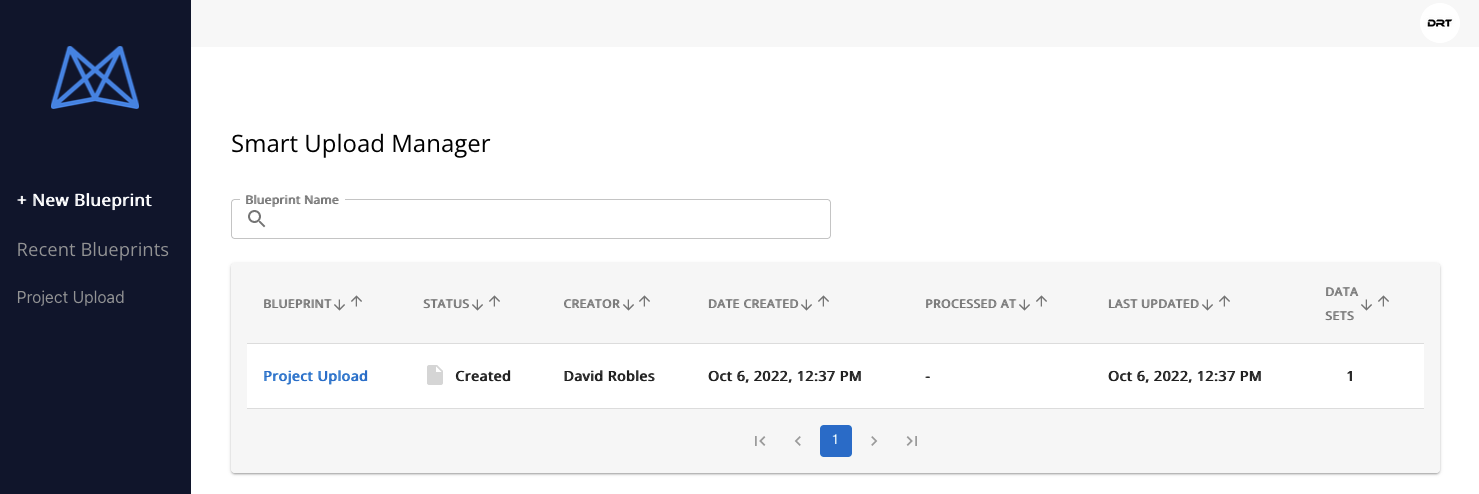This screenshot has width=1479, height=494.
Task: Sort Processed At column descending
Action: pos(1024,304)
